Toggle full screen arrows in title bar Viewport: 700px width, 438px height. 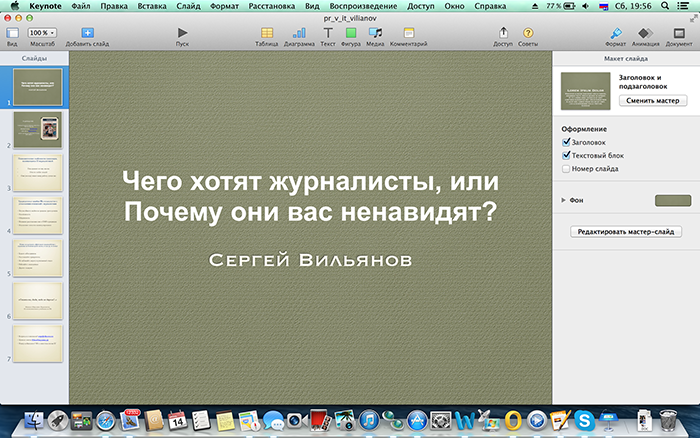[x=693, y=18]
